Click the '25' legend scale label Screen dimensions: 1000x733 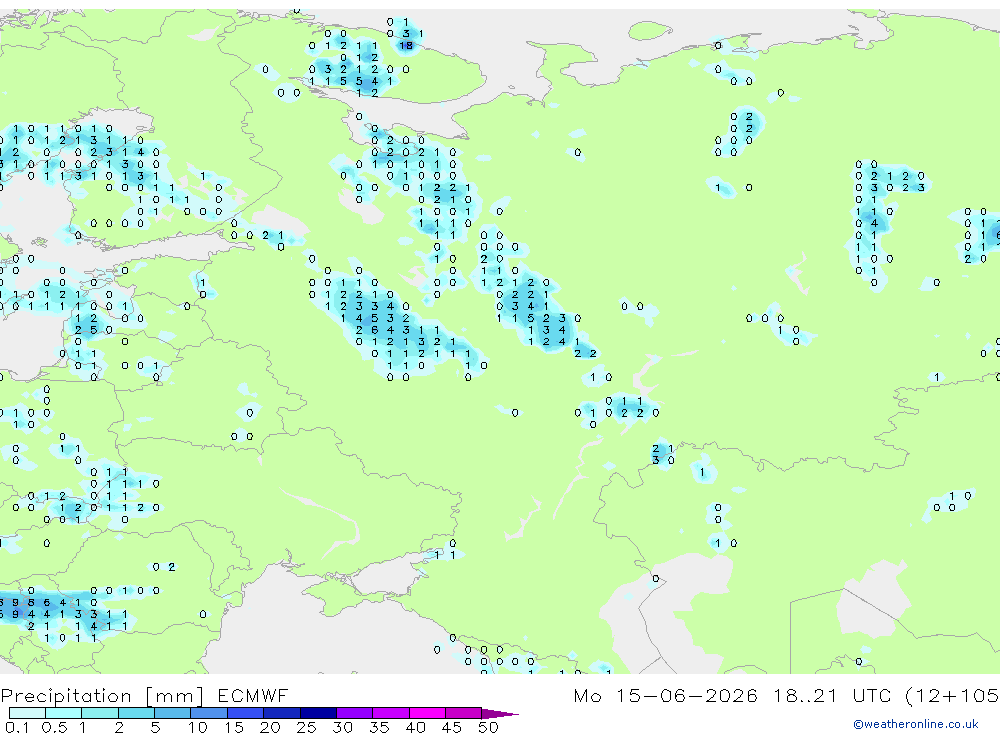point(306,727)
